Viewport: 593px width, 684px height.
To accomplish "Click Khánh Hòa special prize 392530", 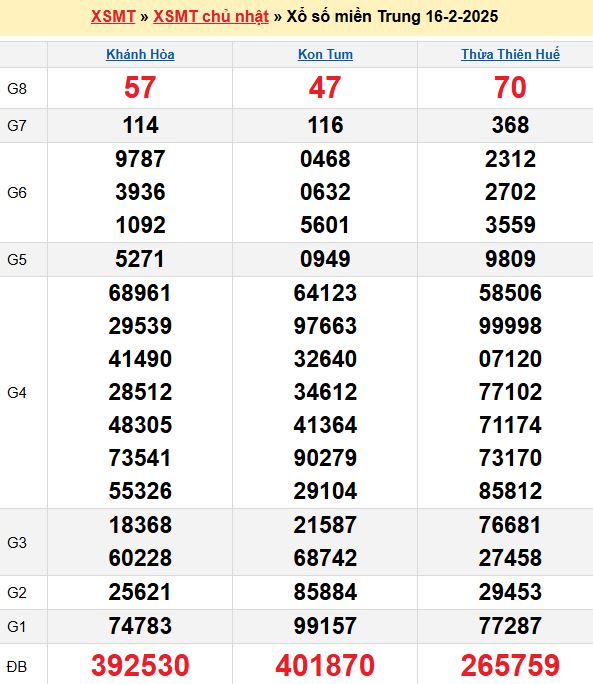I will [x=140, y=666].
